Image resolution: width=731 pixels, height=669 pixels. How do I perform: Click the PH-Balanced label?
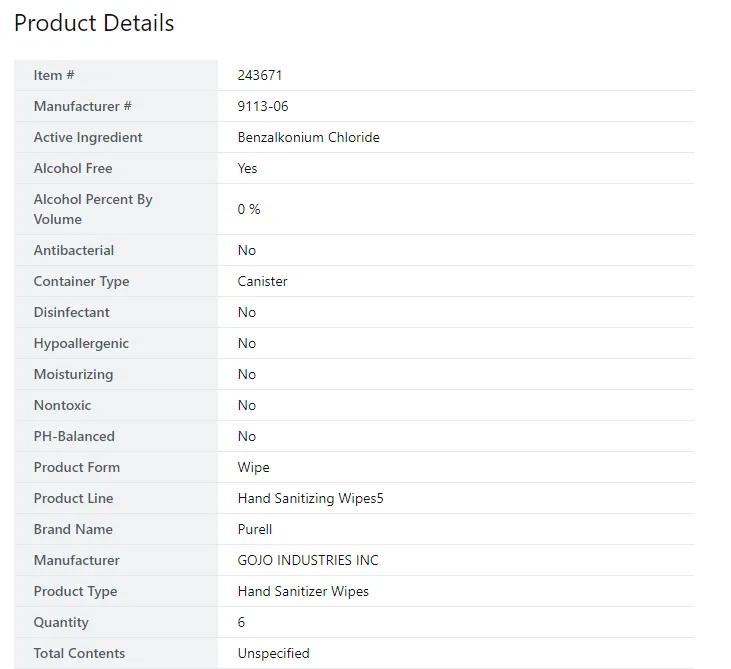(74, 436)
